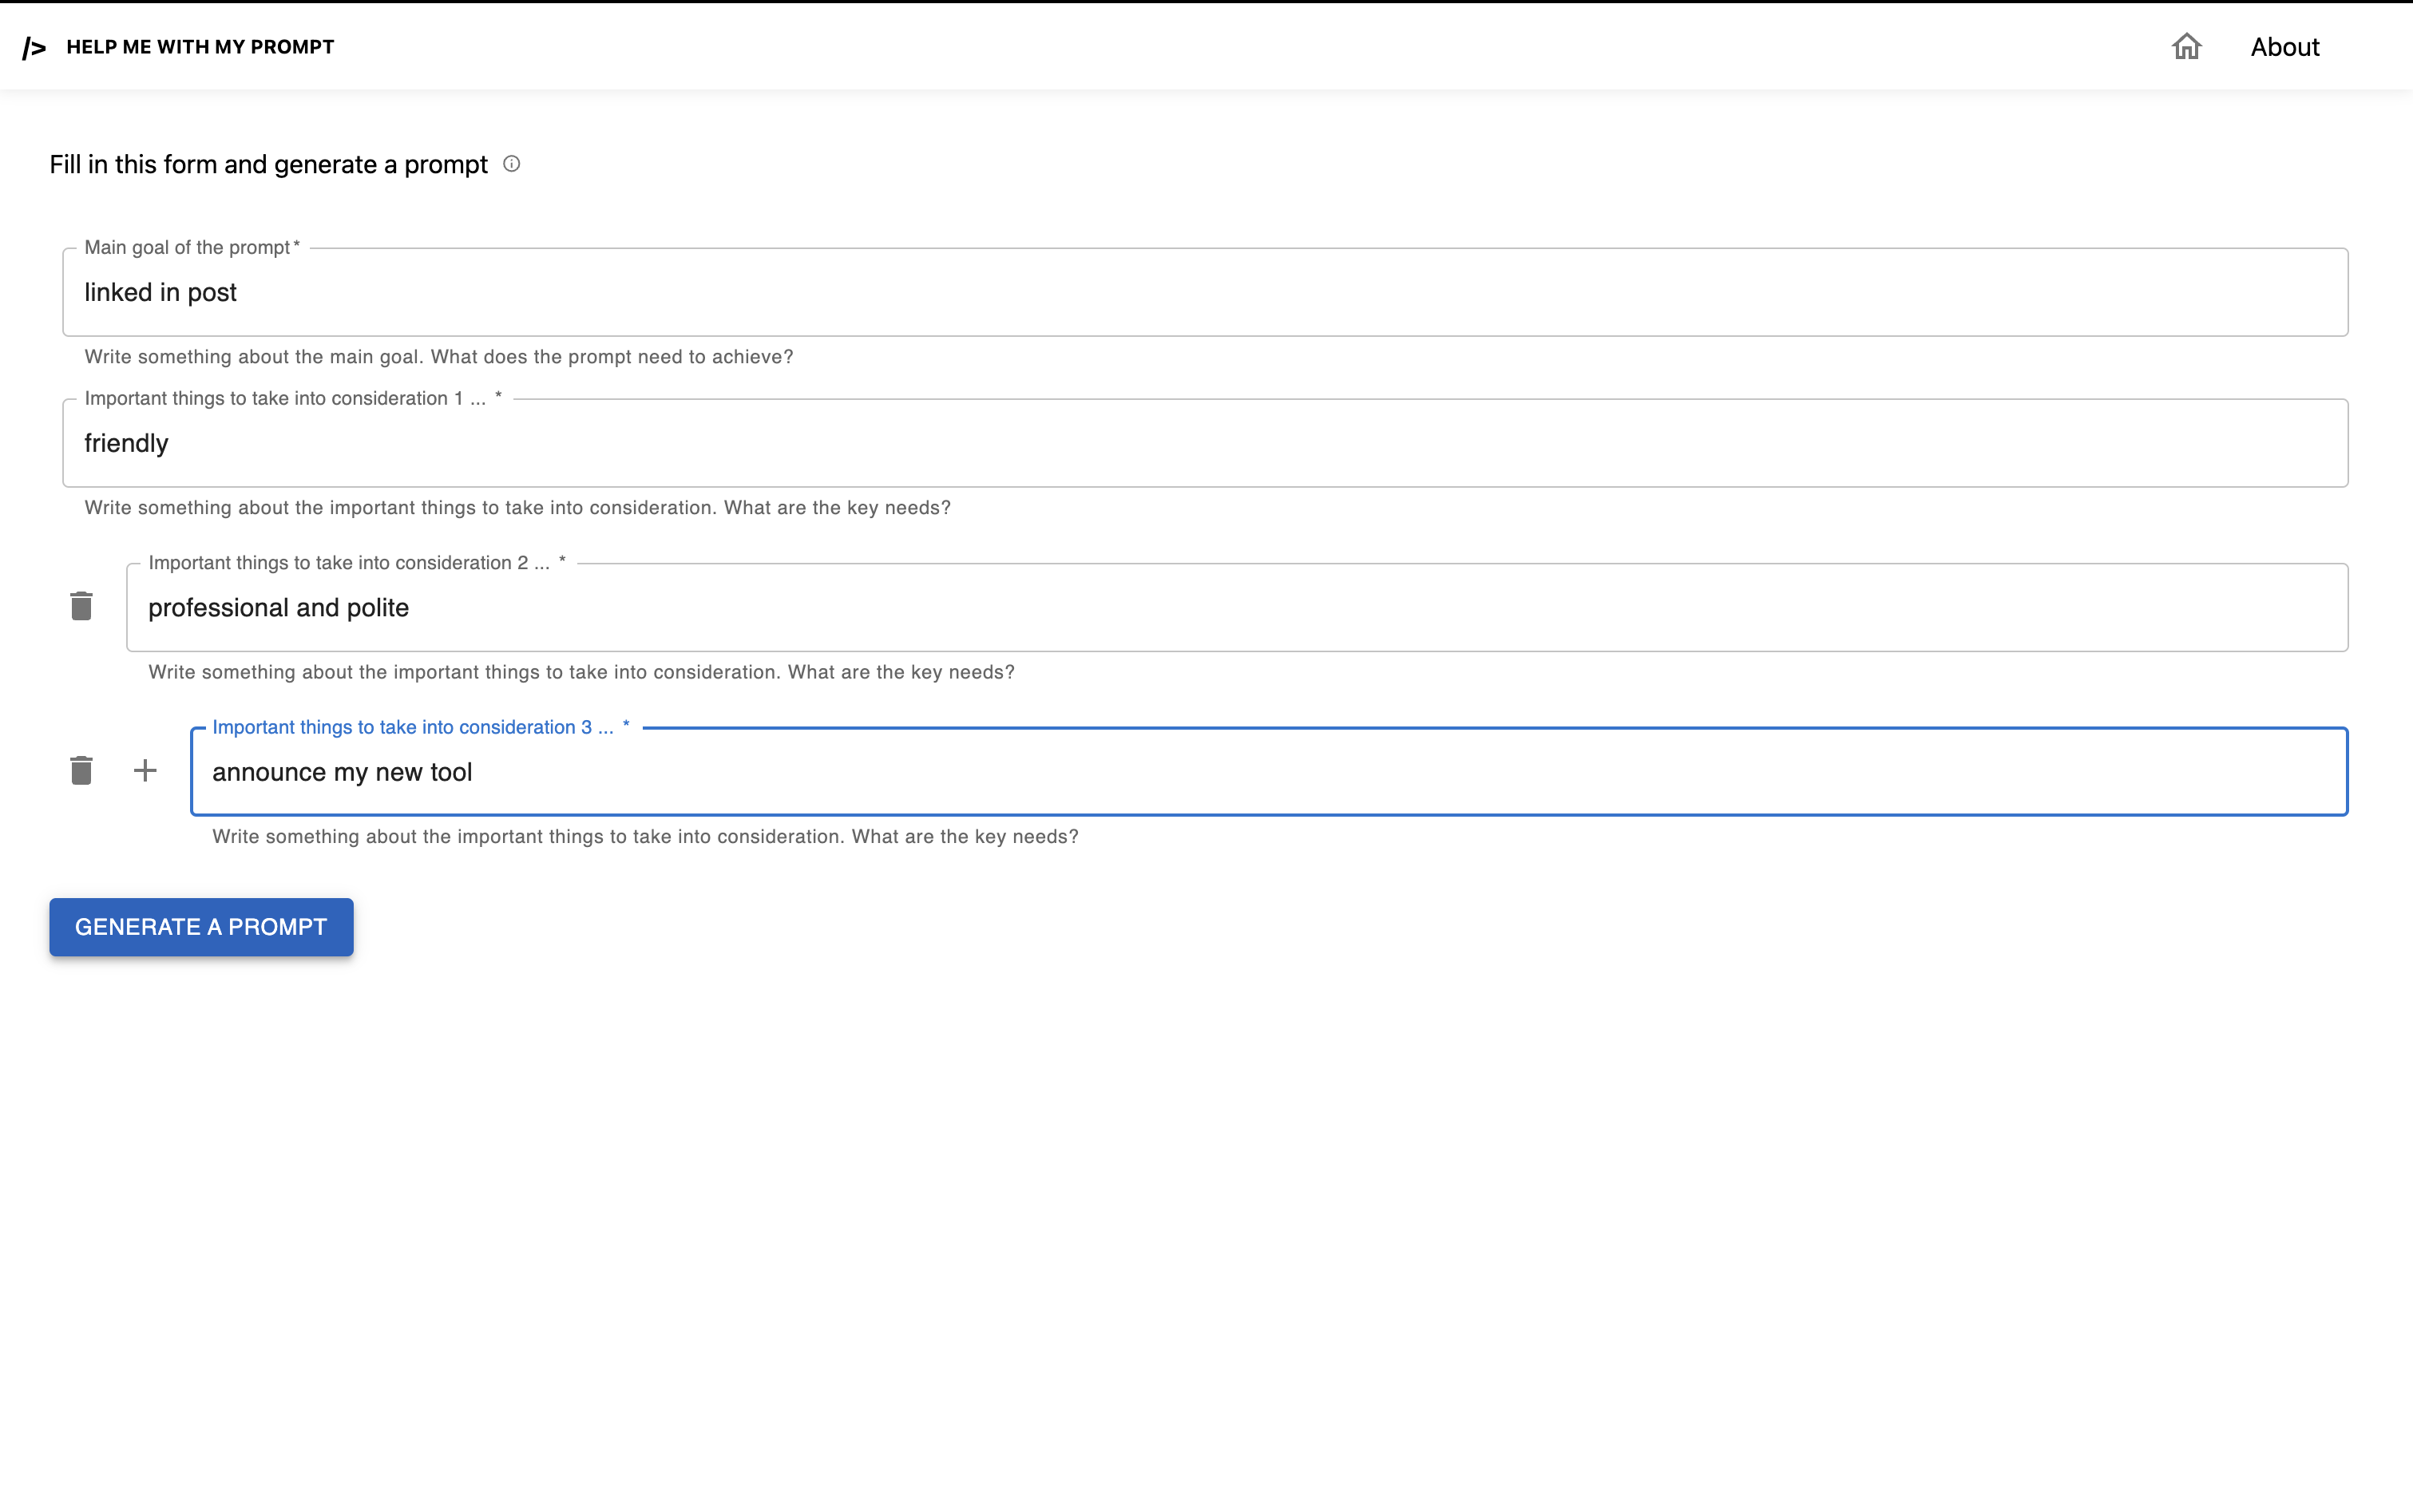2413x1512 pixels.
Task: Open the About page
Action: [x=2284, y=47]
